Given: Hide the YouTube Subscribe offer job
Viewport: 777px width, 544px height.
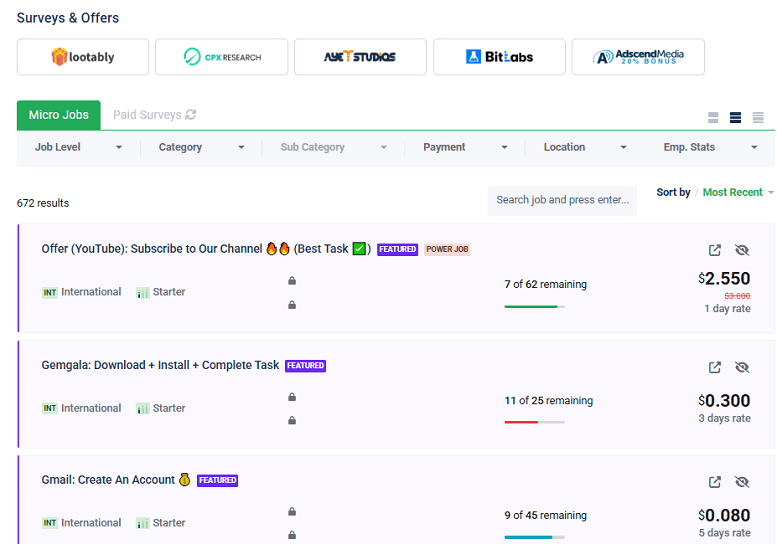Looking at the screenshot, I should tap(742, 250).
